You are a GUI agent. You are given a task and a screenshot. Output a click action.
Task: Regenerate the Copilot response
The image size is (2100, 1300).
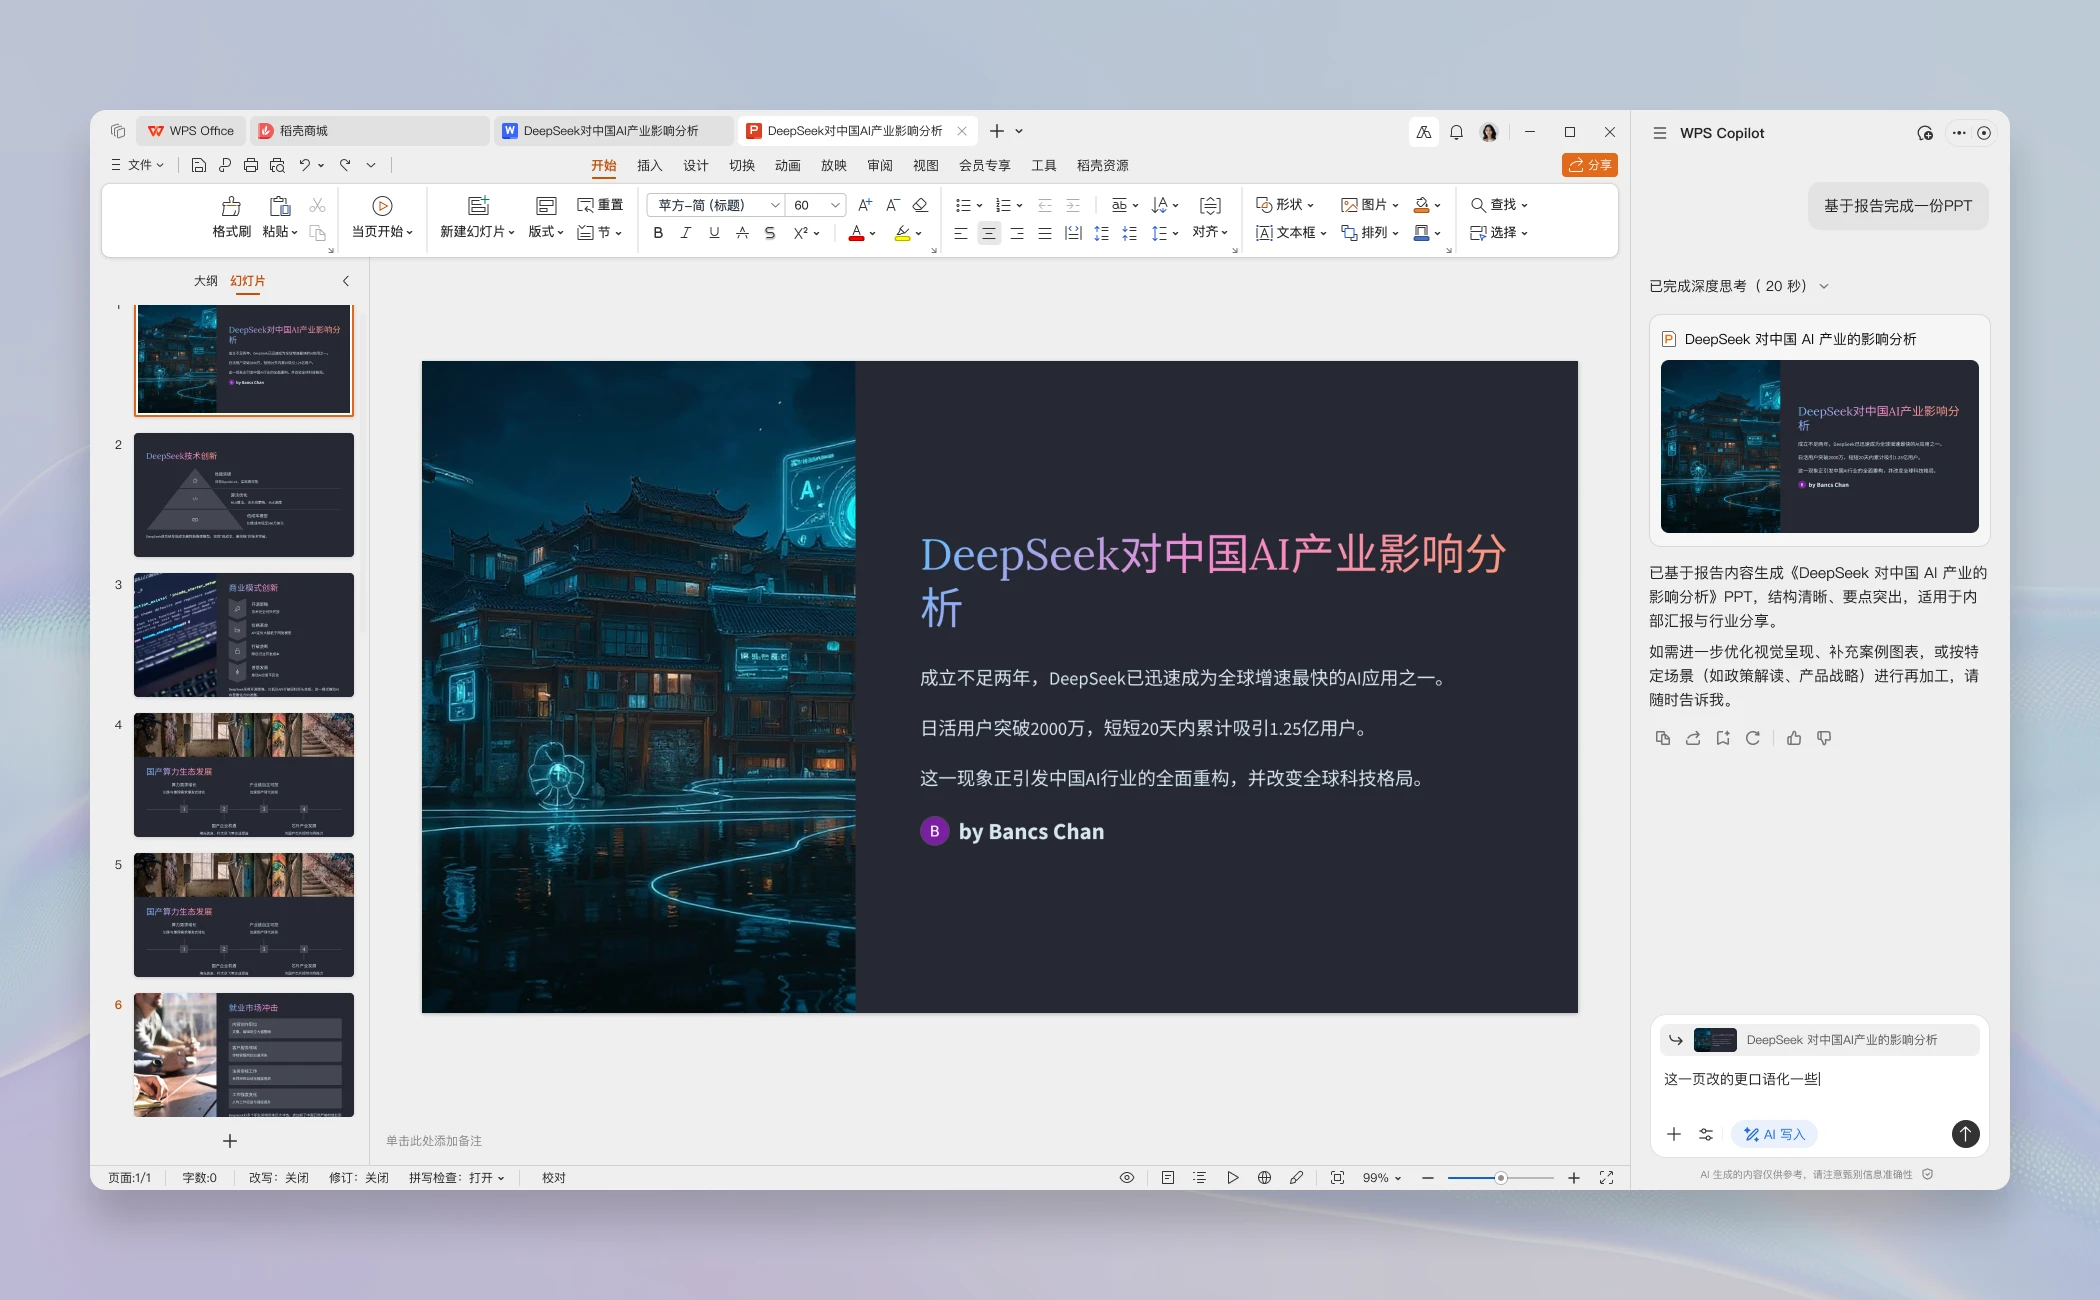[1752, 738]
